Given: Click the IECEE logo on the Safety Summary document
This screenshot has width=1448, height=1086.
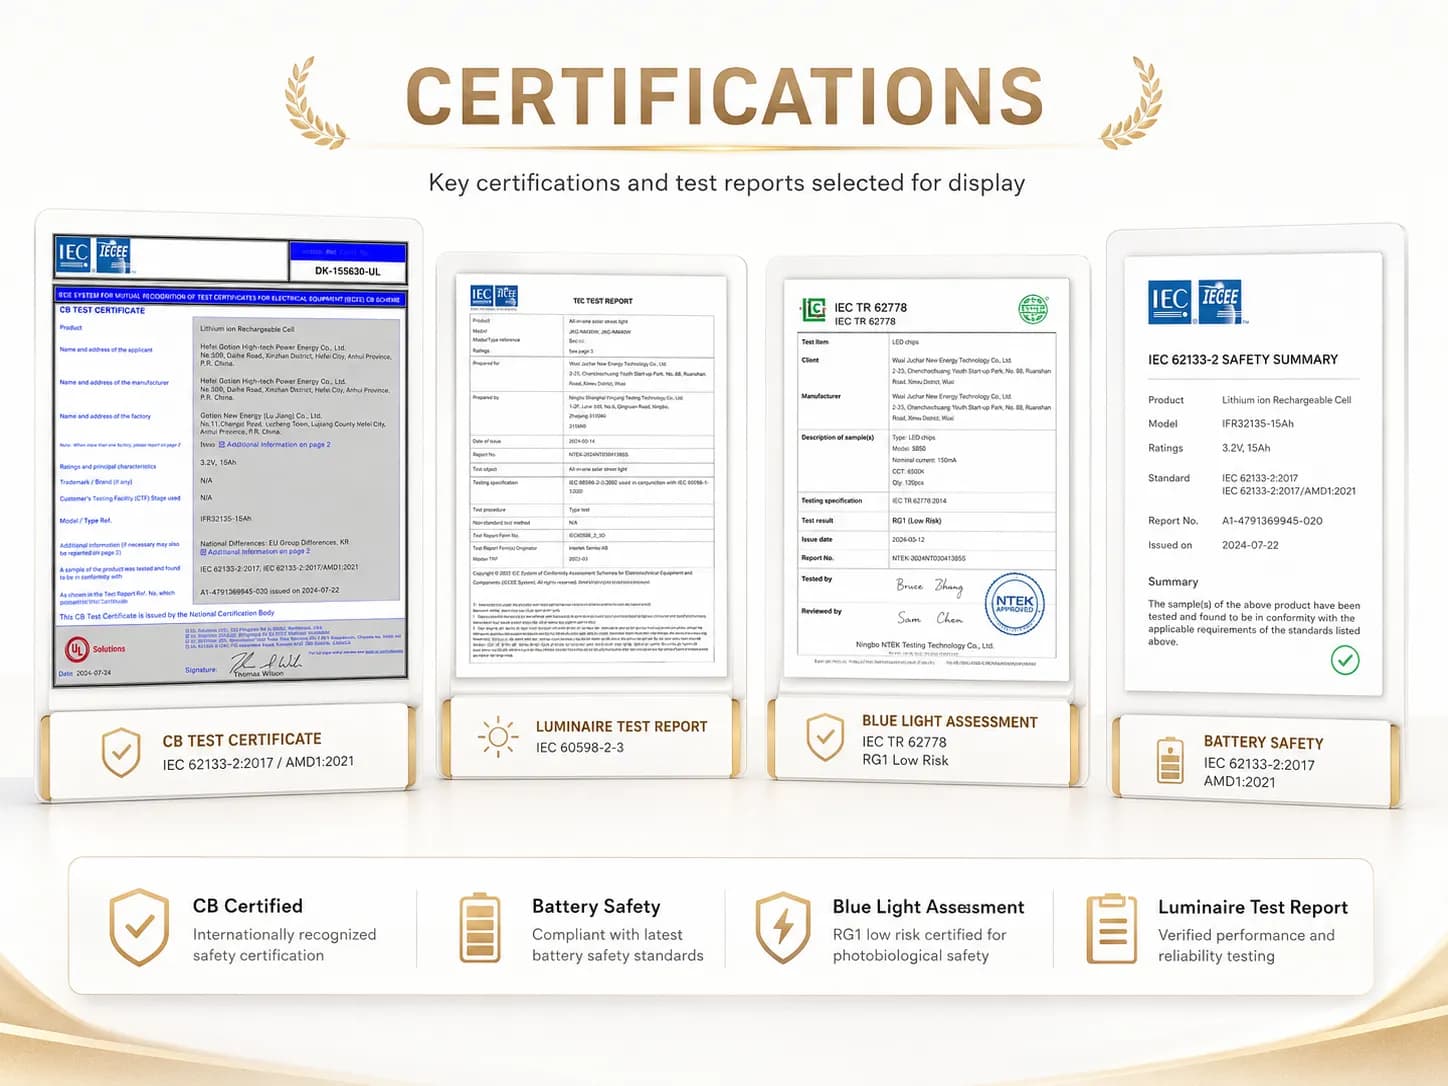Looking at the screenshot, I should coord(1220,300).
